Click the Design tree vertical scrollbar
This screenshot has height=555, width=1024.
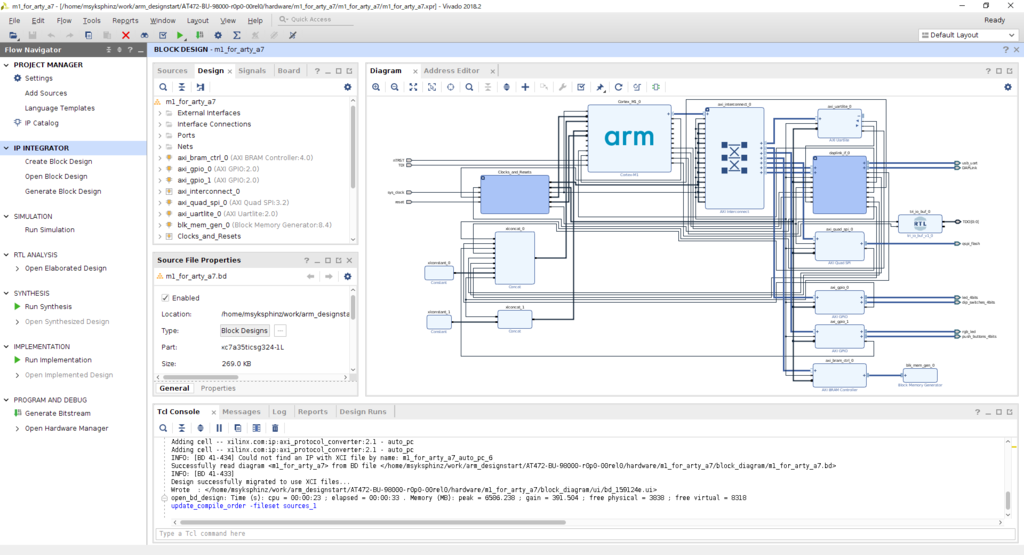coord(353,146)
